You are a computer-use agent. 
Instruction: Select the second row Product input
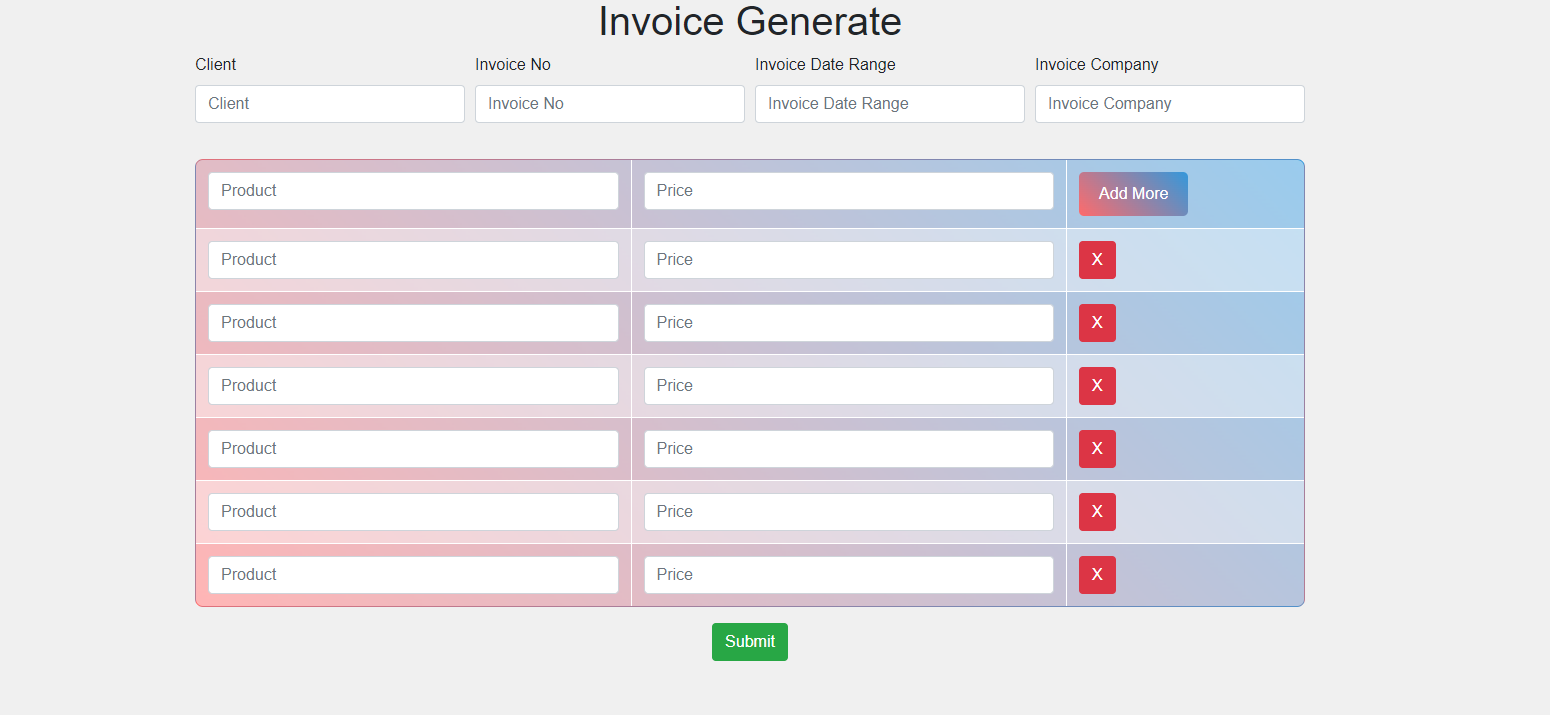(x=413, y=260)
